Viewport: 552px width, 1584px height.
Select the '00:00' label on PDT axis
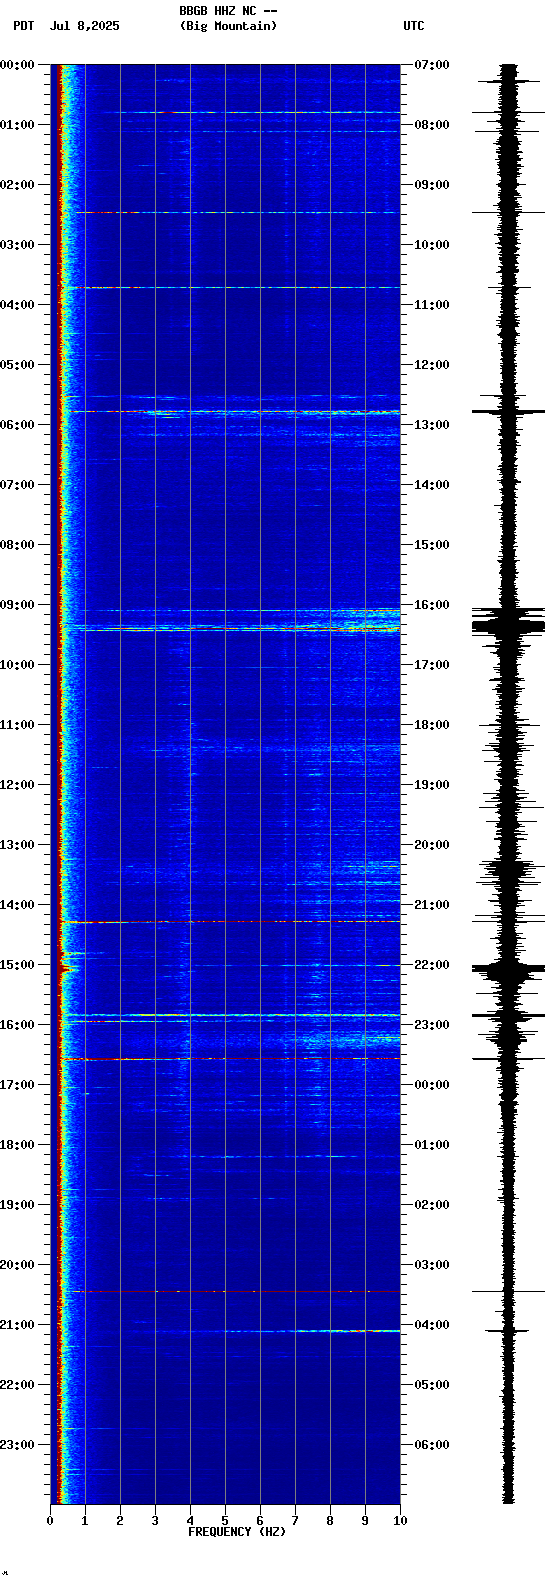pyautogui.click(x=17, y=65)
